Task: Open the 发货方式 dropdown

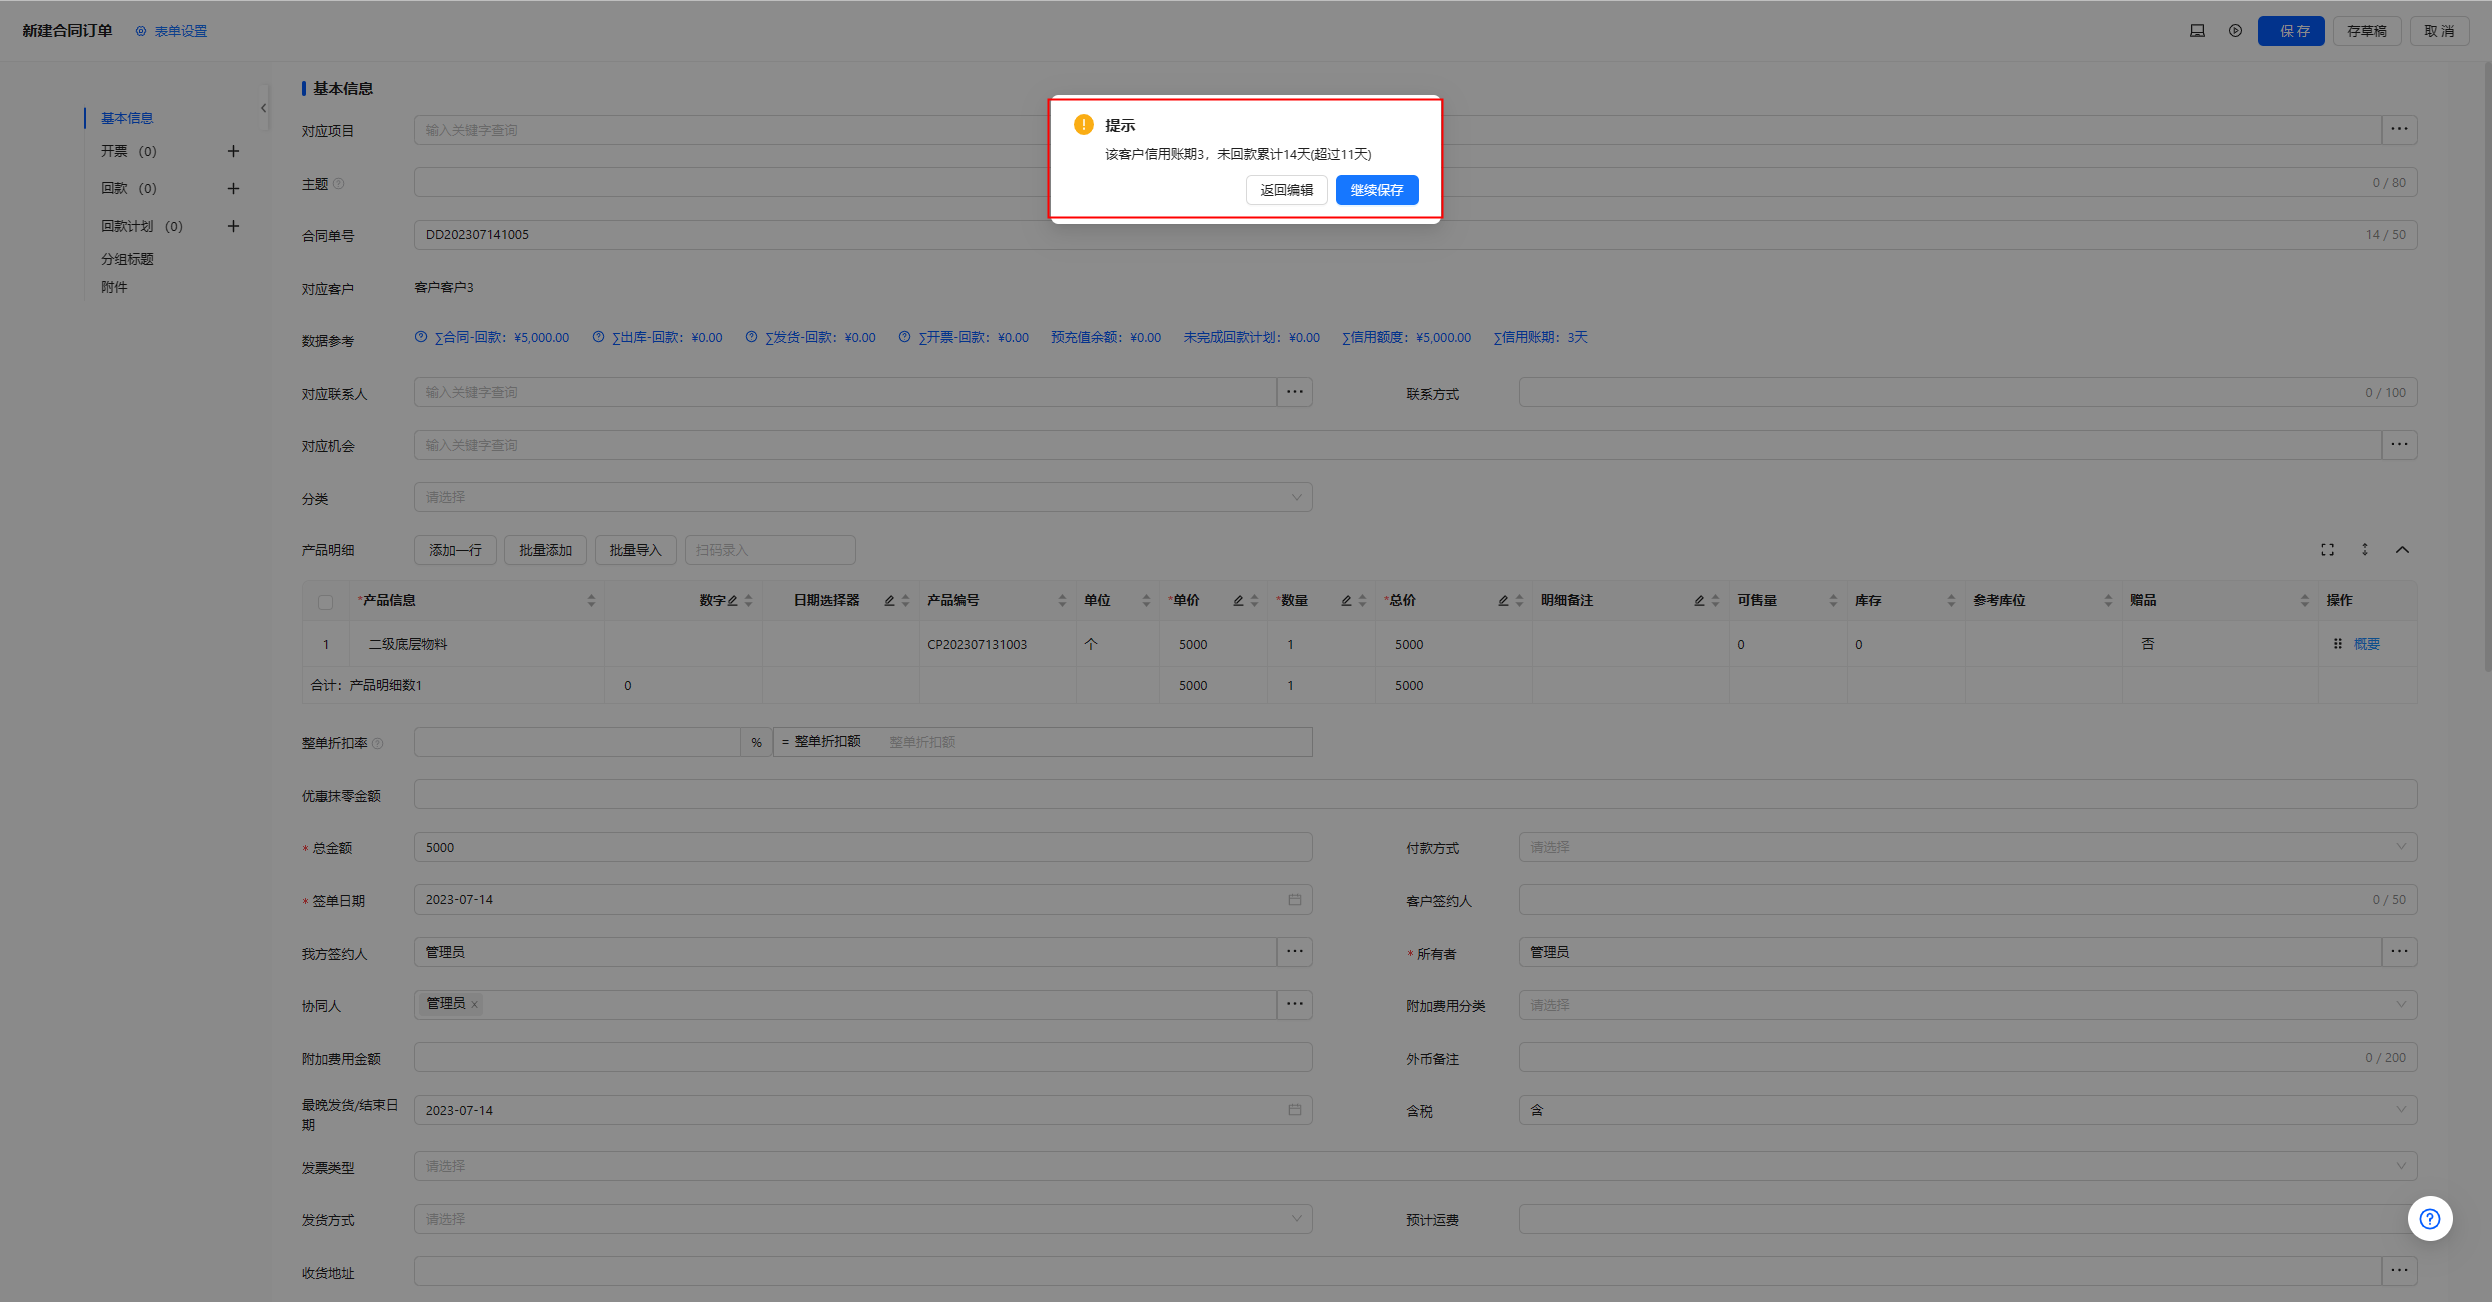Action: pos(863,1219)
